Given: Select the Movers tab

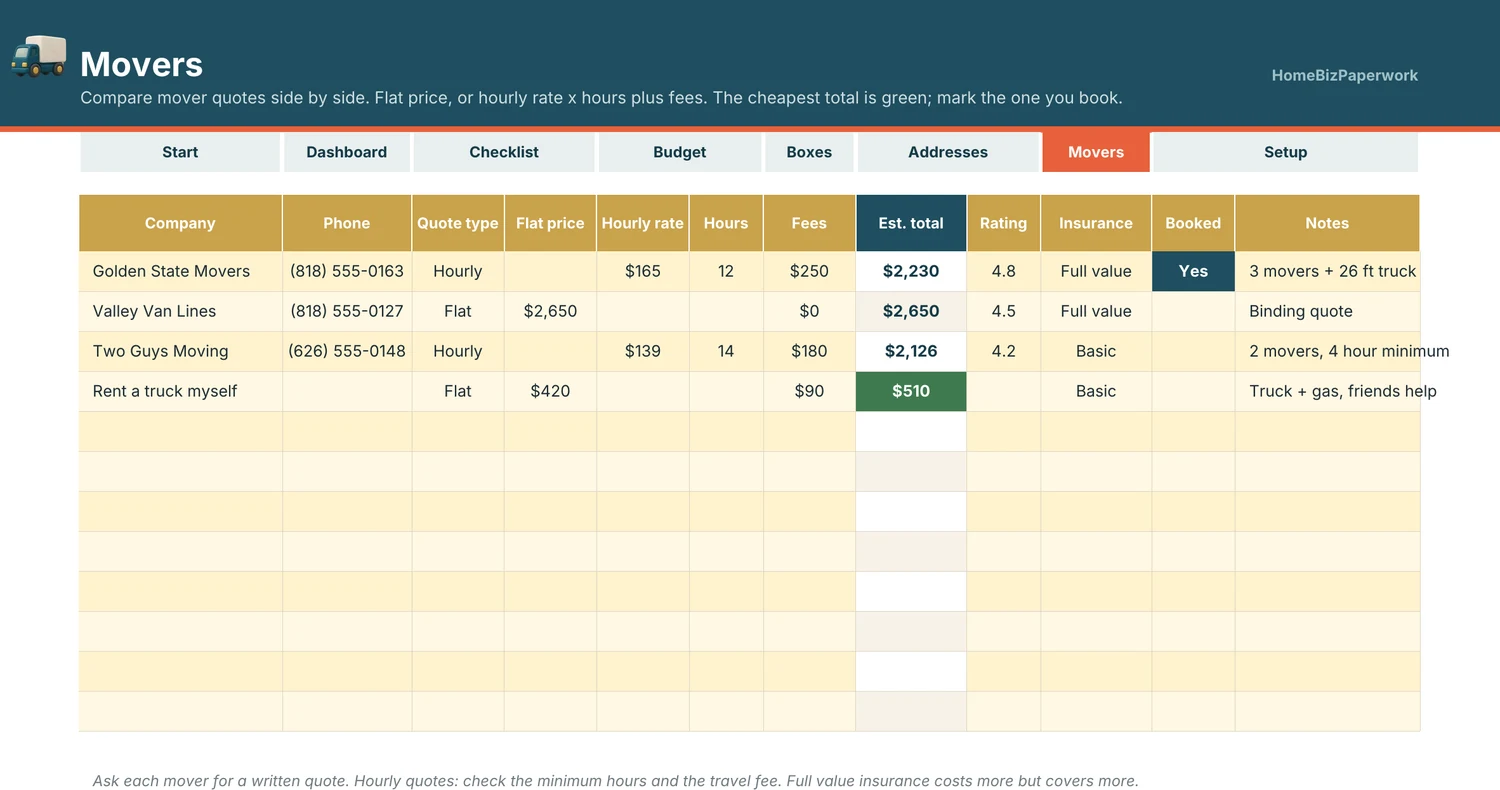Looking at the screenshot, I should coord(1096,152).
